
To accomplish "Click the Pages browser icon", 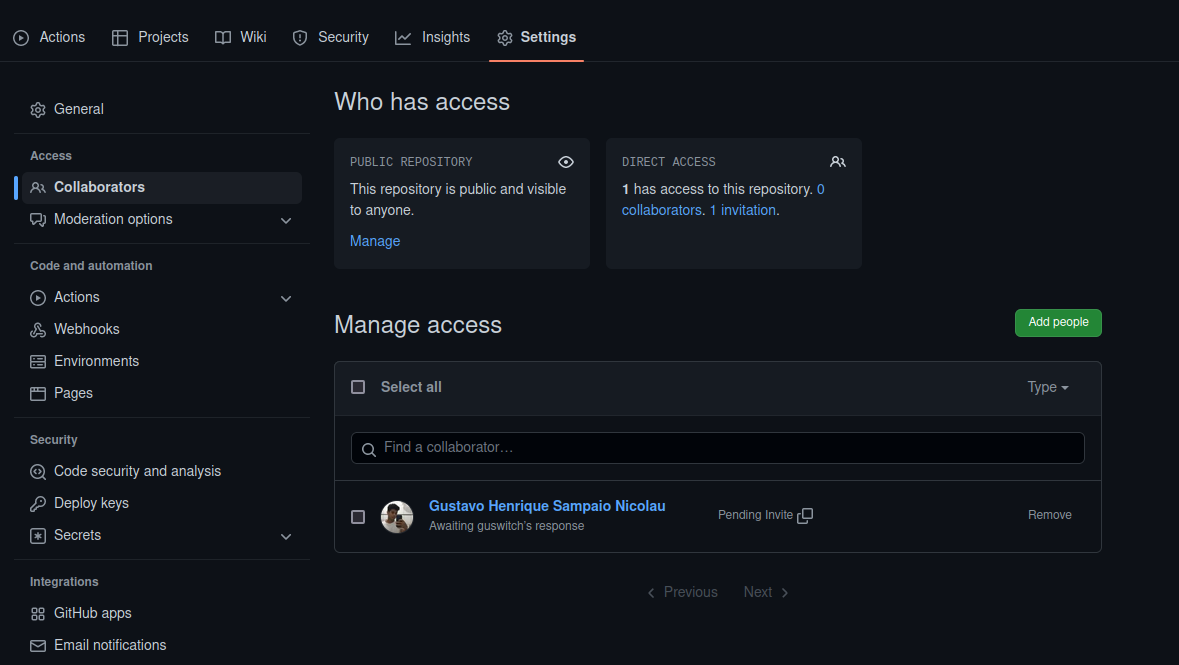I will click(38, 393).
